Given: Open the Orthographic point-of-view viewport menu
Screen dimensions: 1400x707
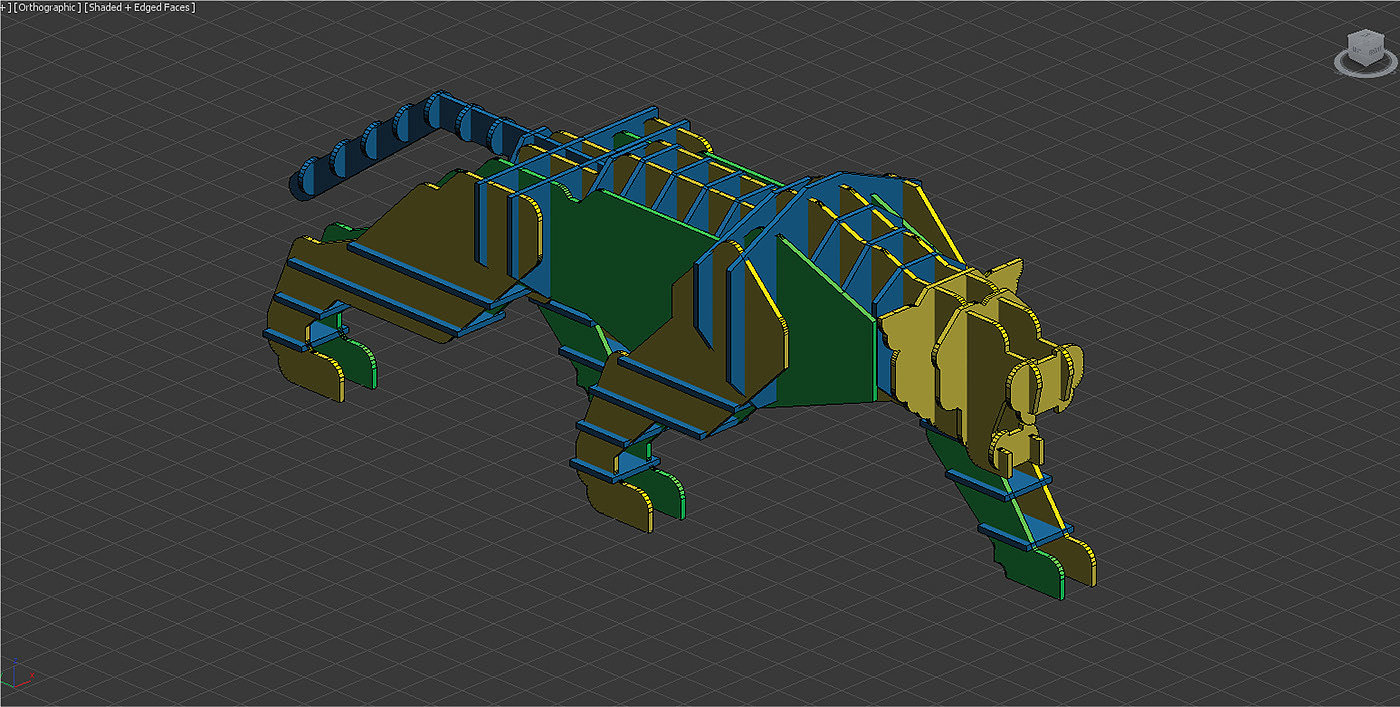Looking at the screenshot, I should (47, 8).
